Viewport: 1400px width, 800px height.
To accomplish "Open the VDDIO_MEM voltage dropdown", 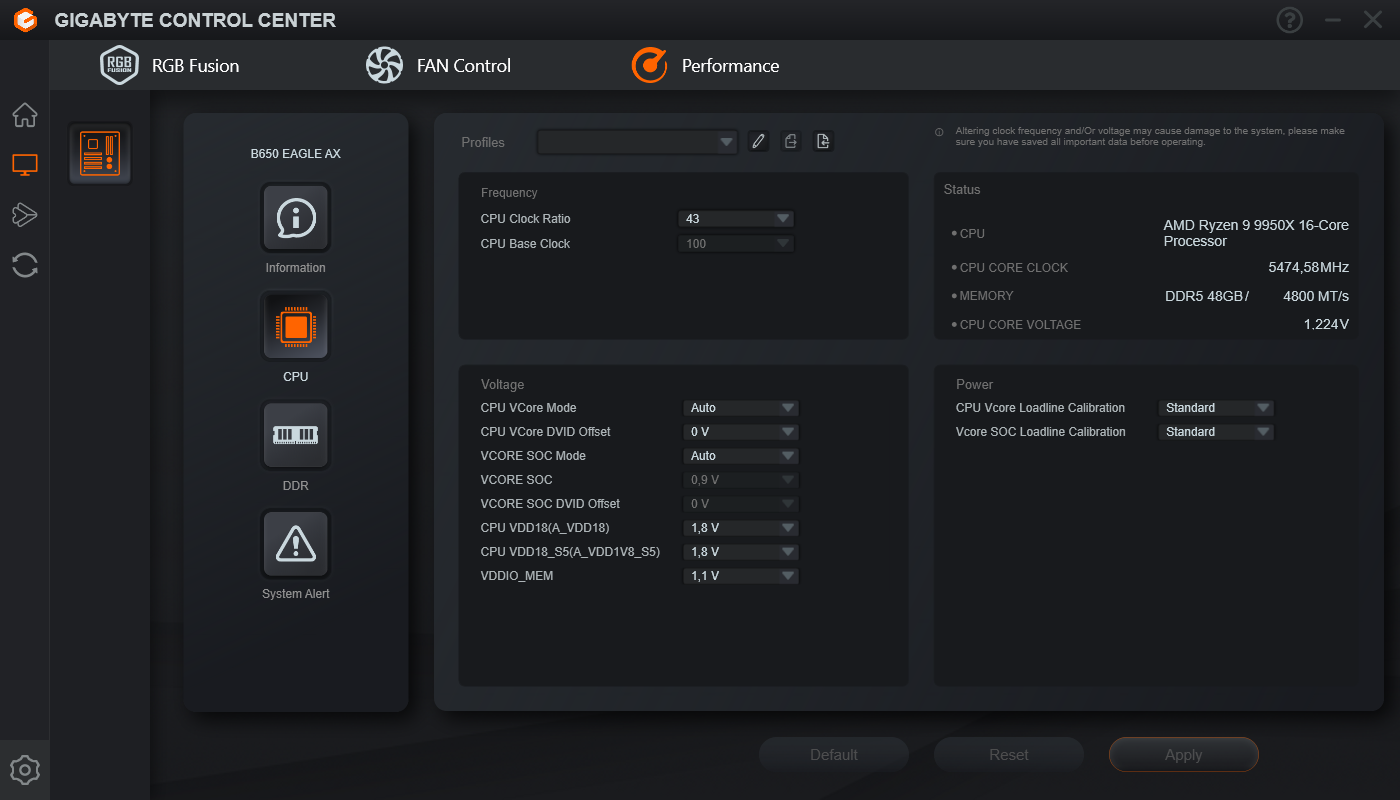I will (x=741, y=576).
